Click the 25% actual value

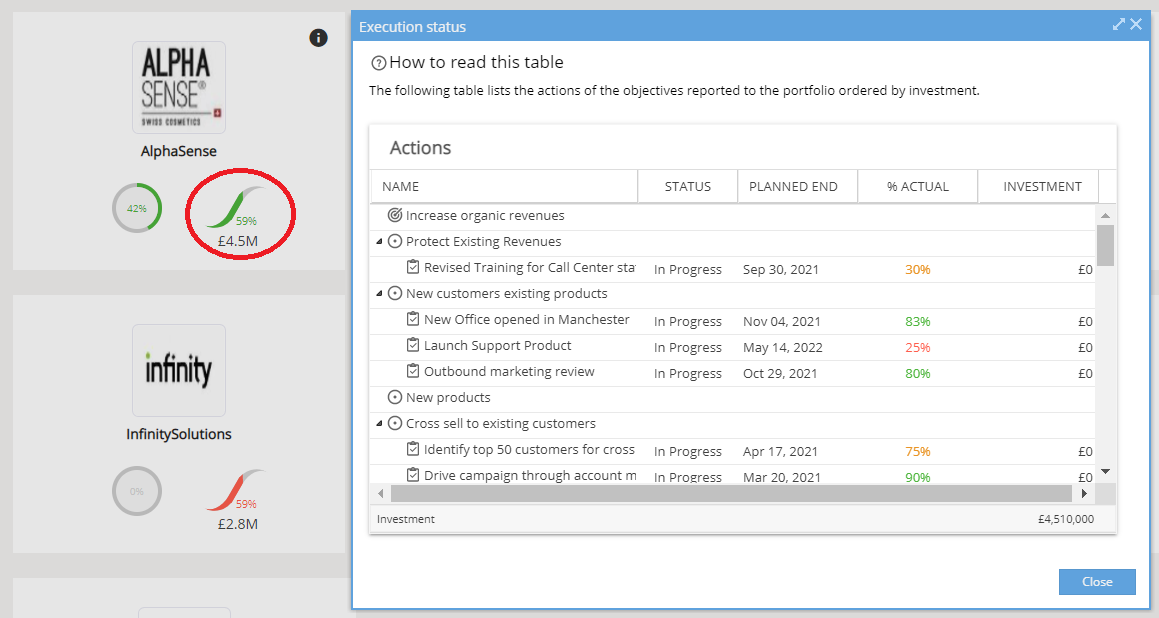click(917, 347)
